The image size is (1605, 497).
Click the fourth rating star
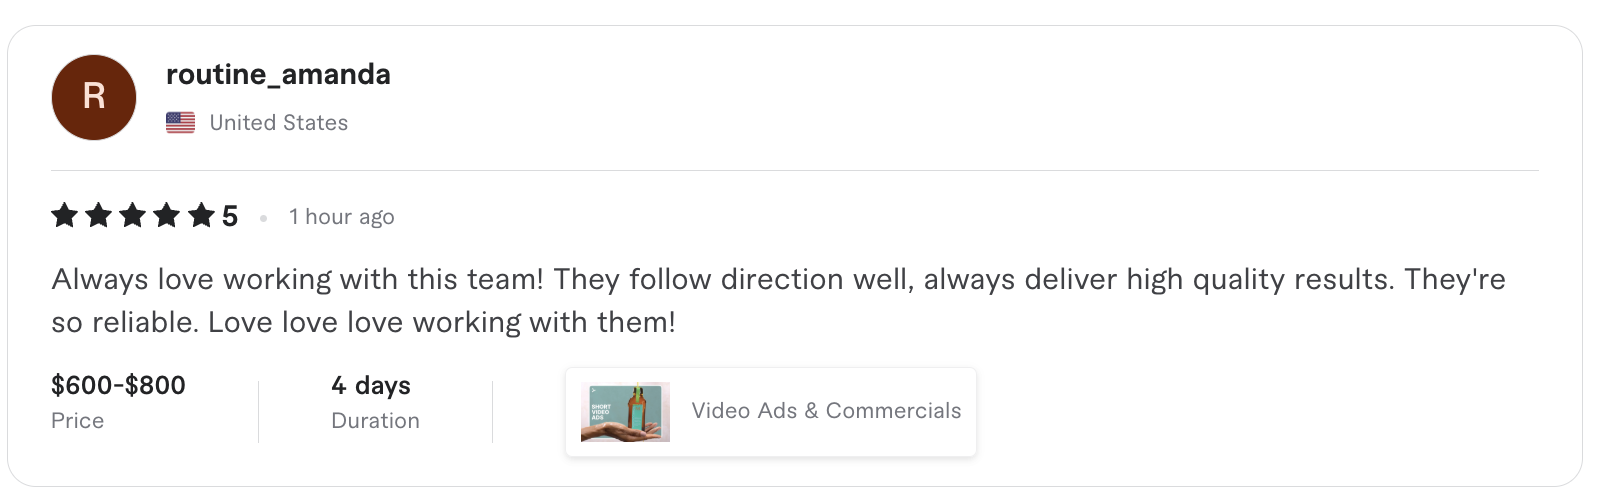[x=167, y=215]
